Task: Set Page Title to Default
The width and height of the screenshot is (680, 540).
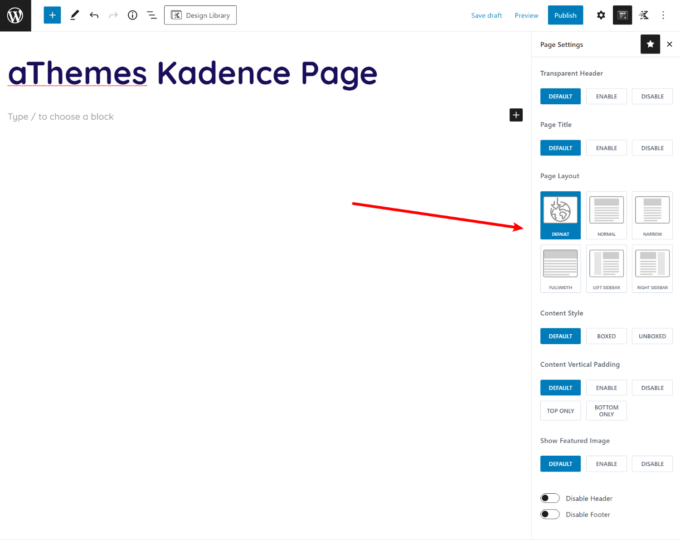Action: (560, 148)
